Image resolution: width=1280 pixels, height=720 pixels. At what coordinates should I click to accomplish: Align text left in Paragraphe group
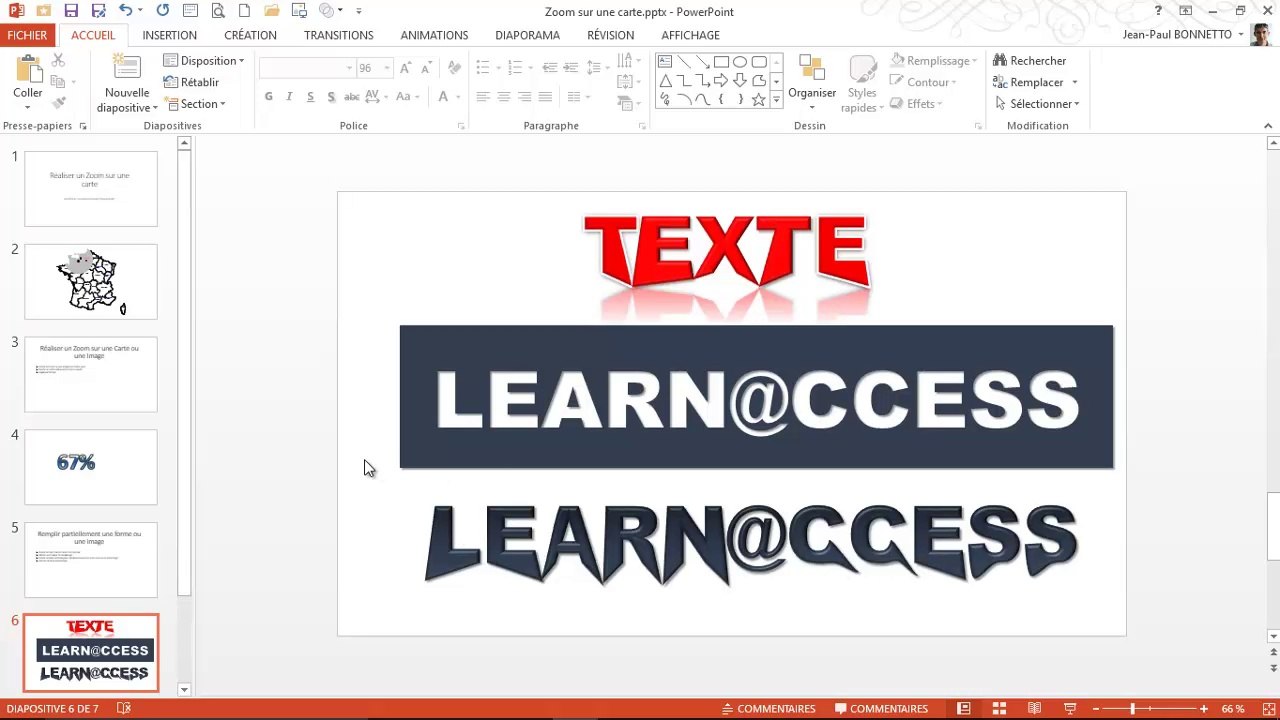tap(482, 97)
